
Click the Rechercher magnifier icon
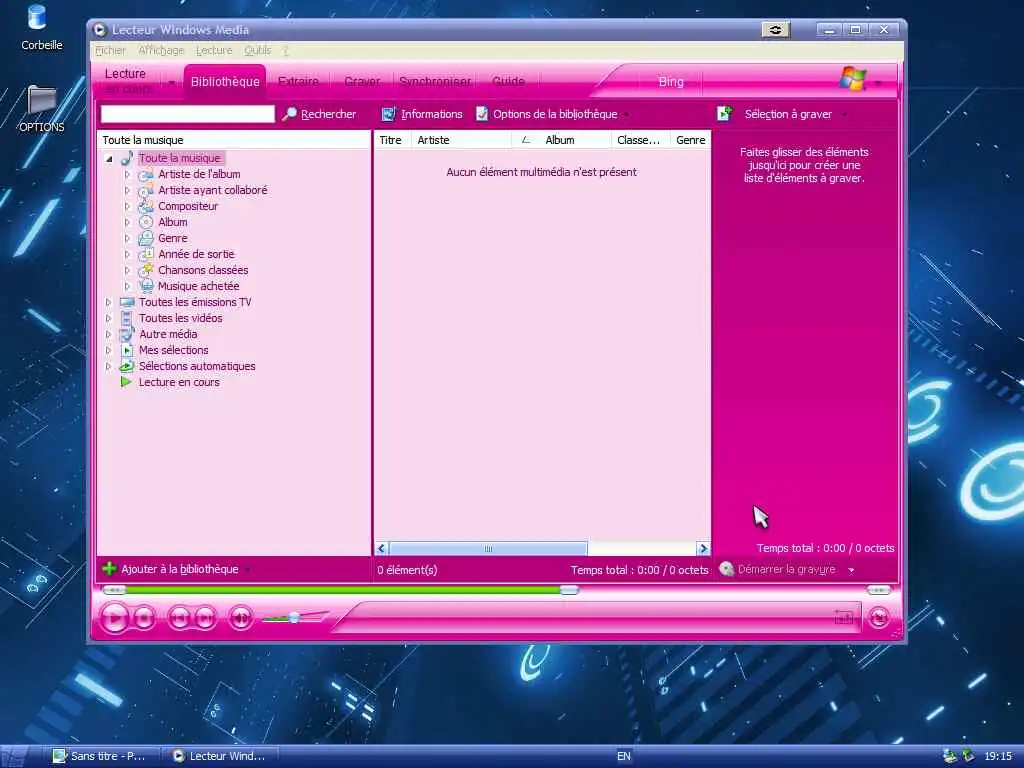(x=289, y=114)
